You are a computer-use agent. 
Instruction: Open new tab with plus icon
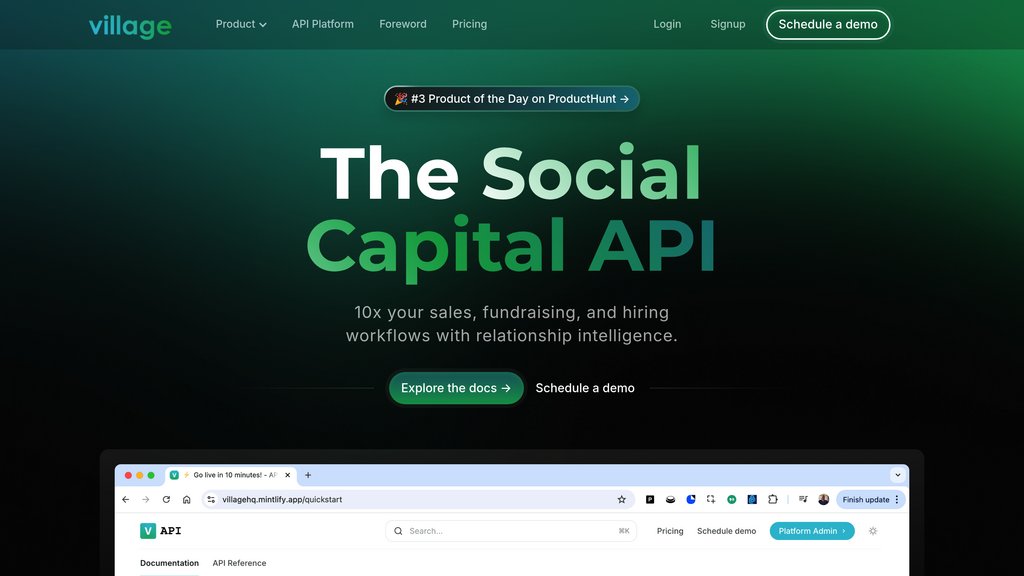(308, 475)
